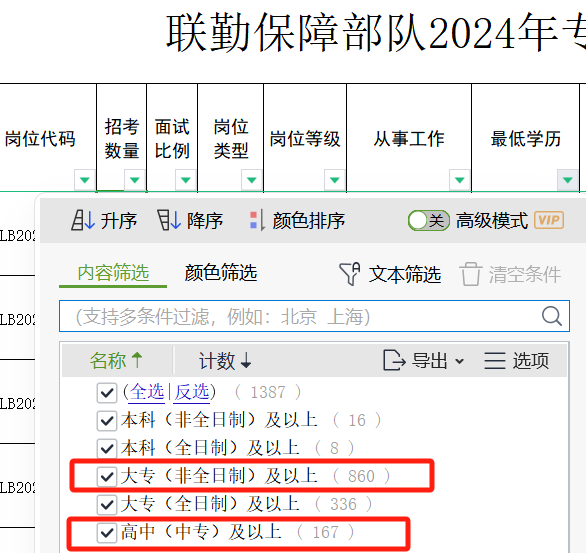This screenshot has width=586, height=553.
Task: Uncheck 本科（全日制）及以上 checkbox
Action: [x=107, y=448]
